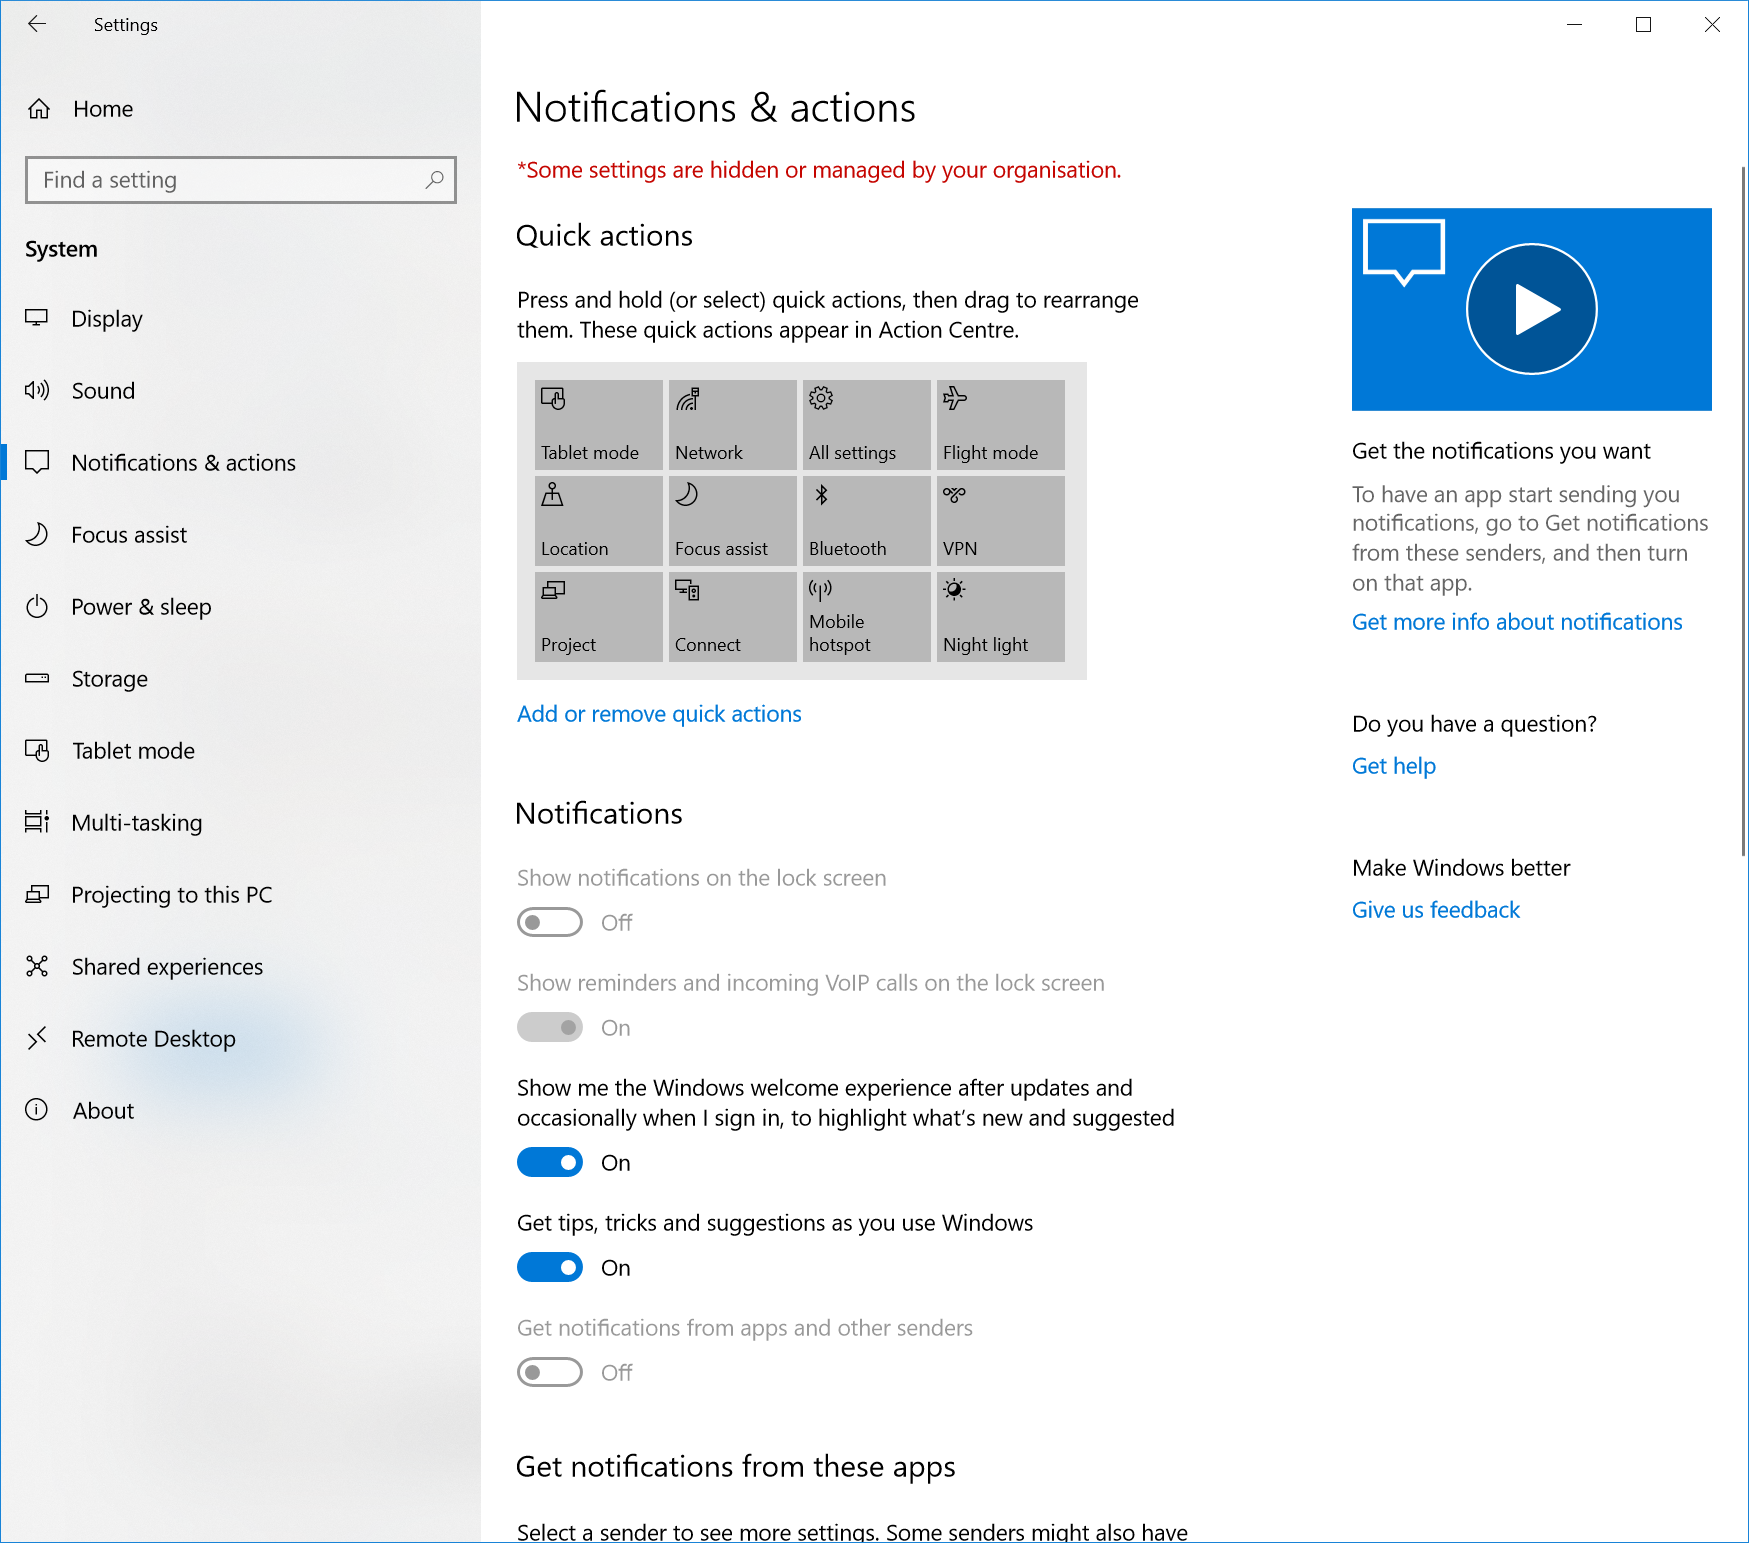Select the Location quick action tile
Viewport: 1749px width, 1543px height.
pyautogui.click(x=598, y=521)
